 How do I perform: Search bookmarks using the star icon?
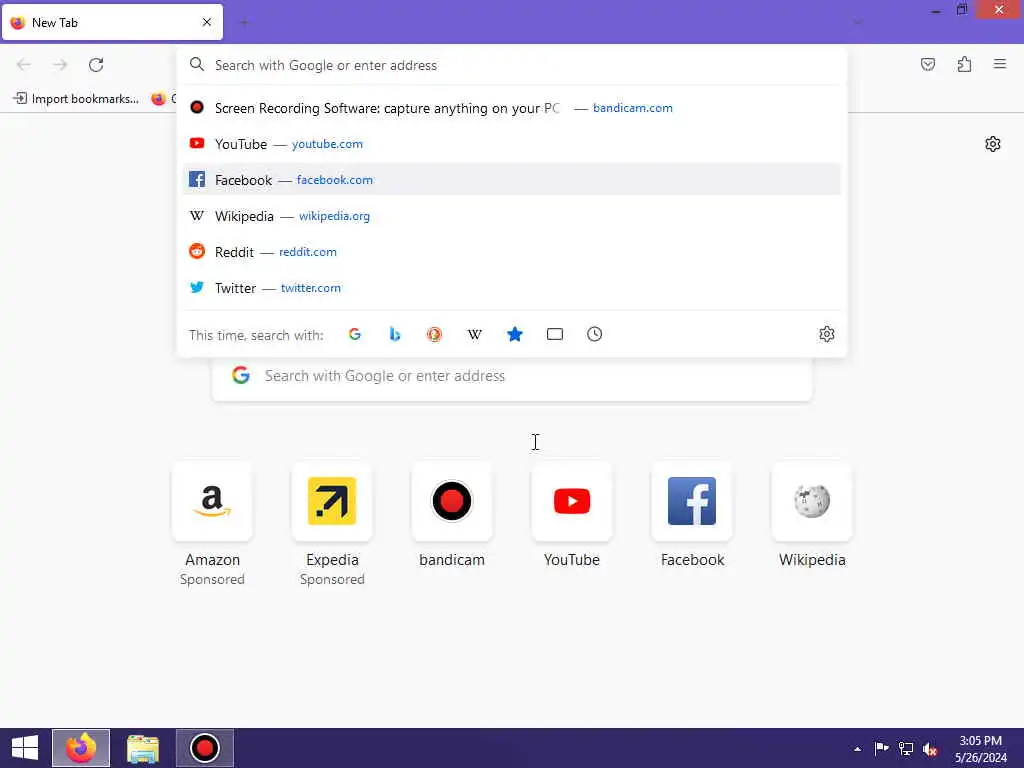(x=515, y=334)
